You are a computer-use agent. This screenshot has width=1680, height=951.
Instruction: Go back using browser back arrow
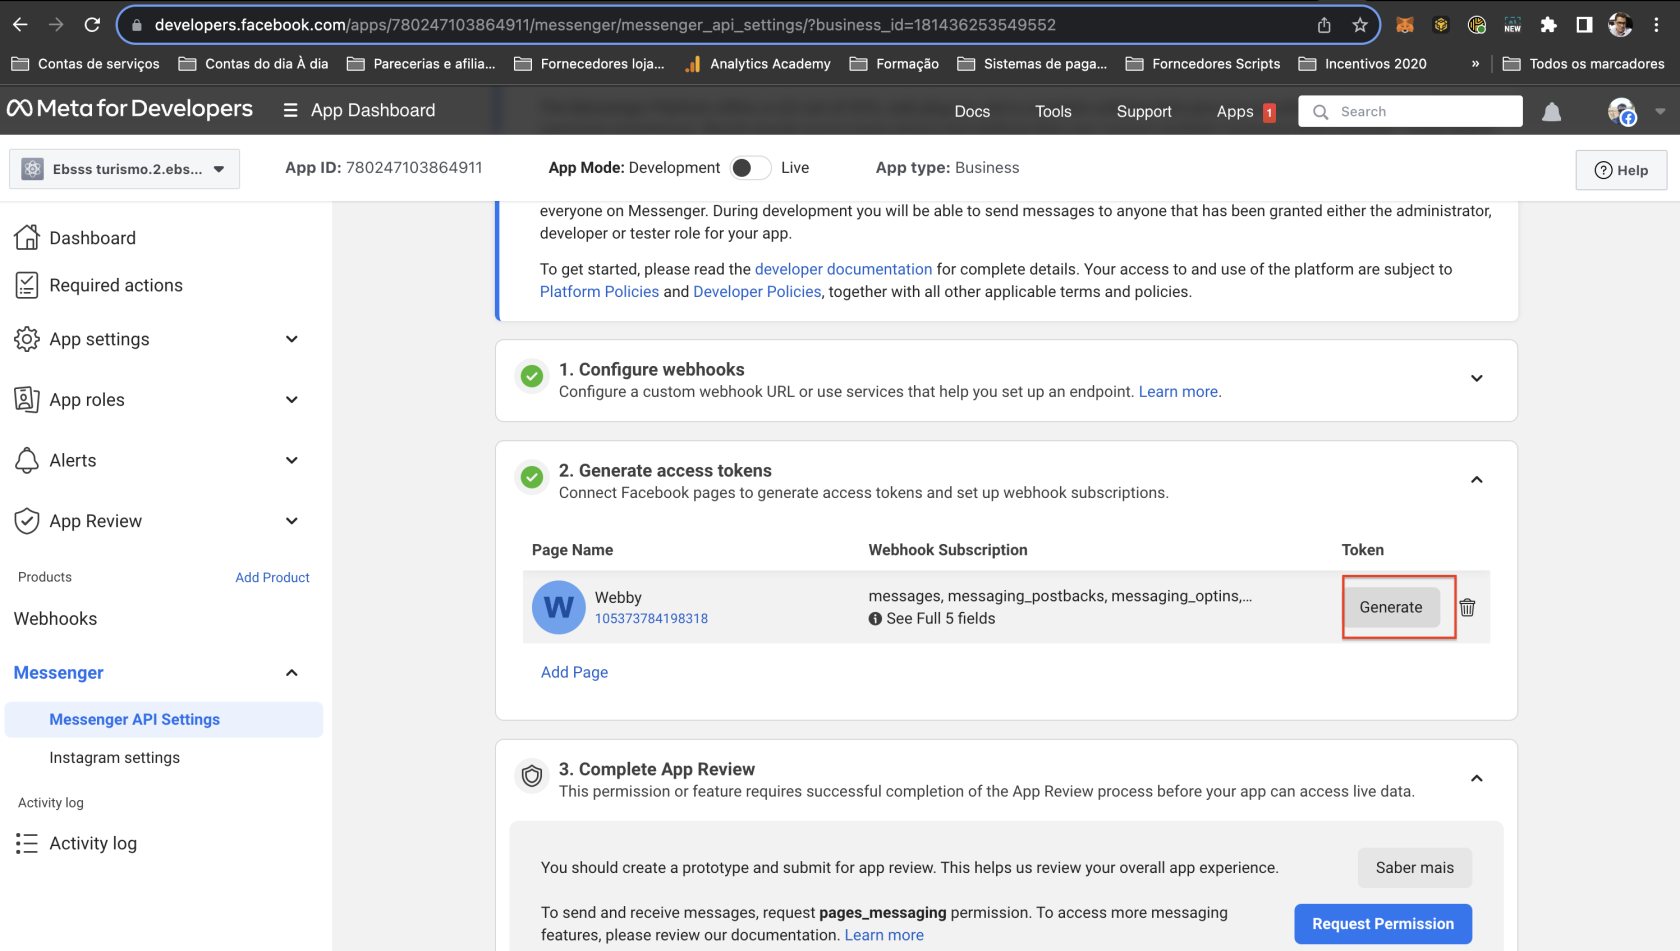tap(20, 25)
